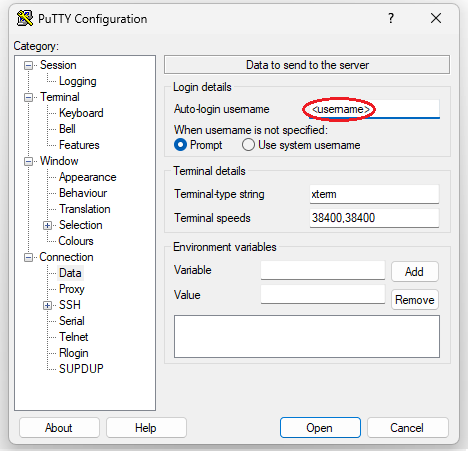Viewport: 468px width, 451px height.
Task: Click the Help button
Action: [x=146, y=428]
